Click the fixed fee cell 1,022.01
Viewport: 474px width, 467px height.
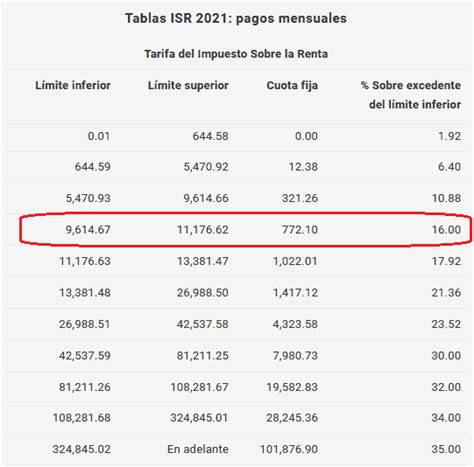295,261
